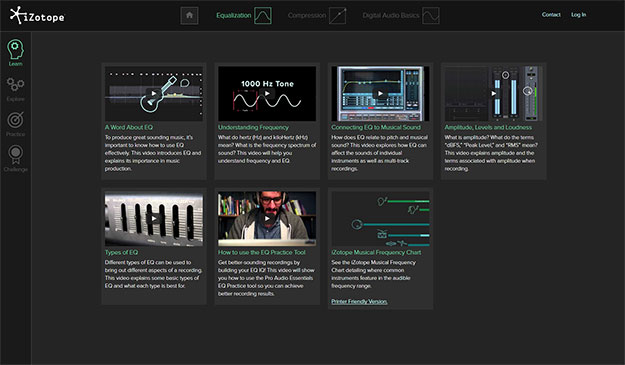Open iZotope Musical Frequency Chart title
This screenshot has height=365, width=625.
coord(376,252)
